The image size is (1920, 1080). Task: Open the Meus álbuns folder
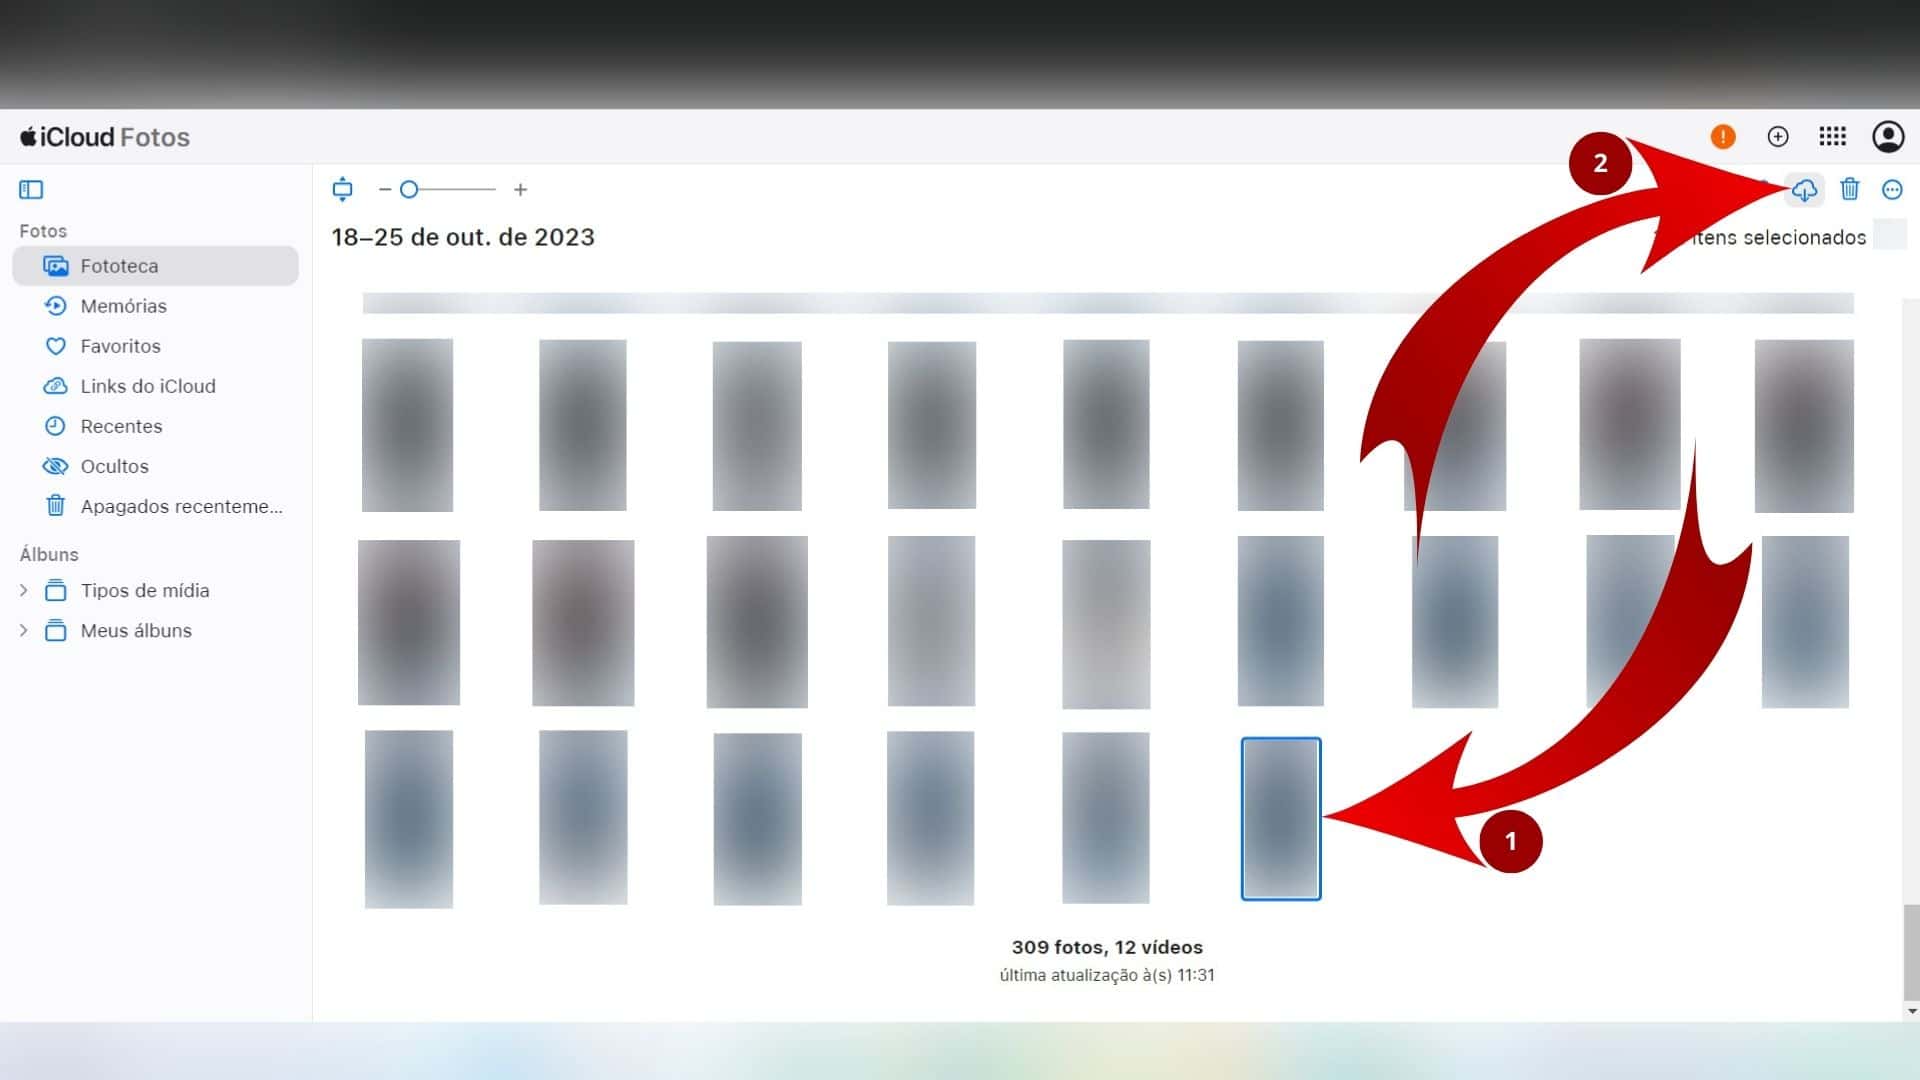click(118, 630)
